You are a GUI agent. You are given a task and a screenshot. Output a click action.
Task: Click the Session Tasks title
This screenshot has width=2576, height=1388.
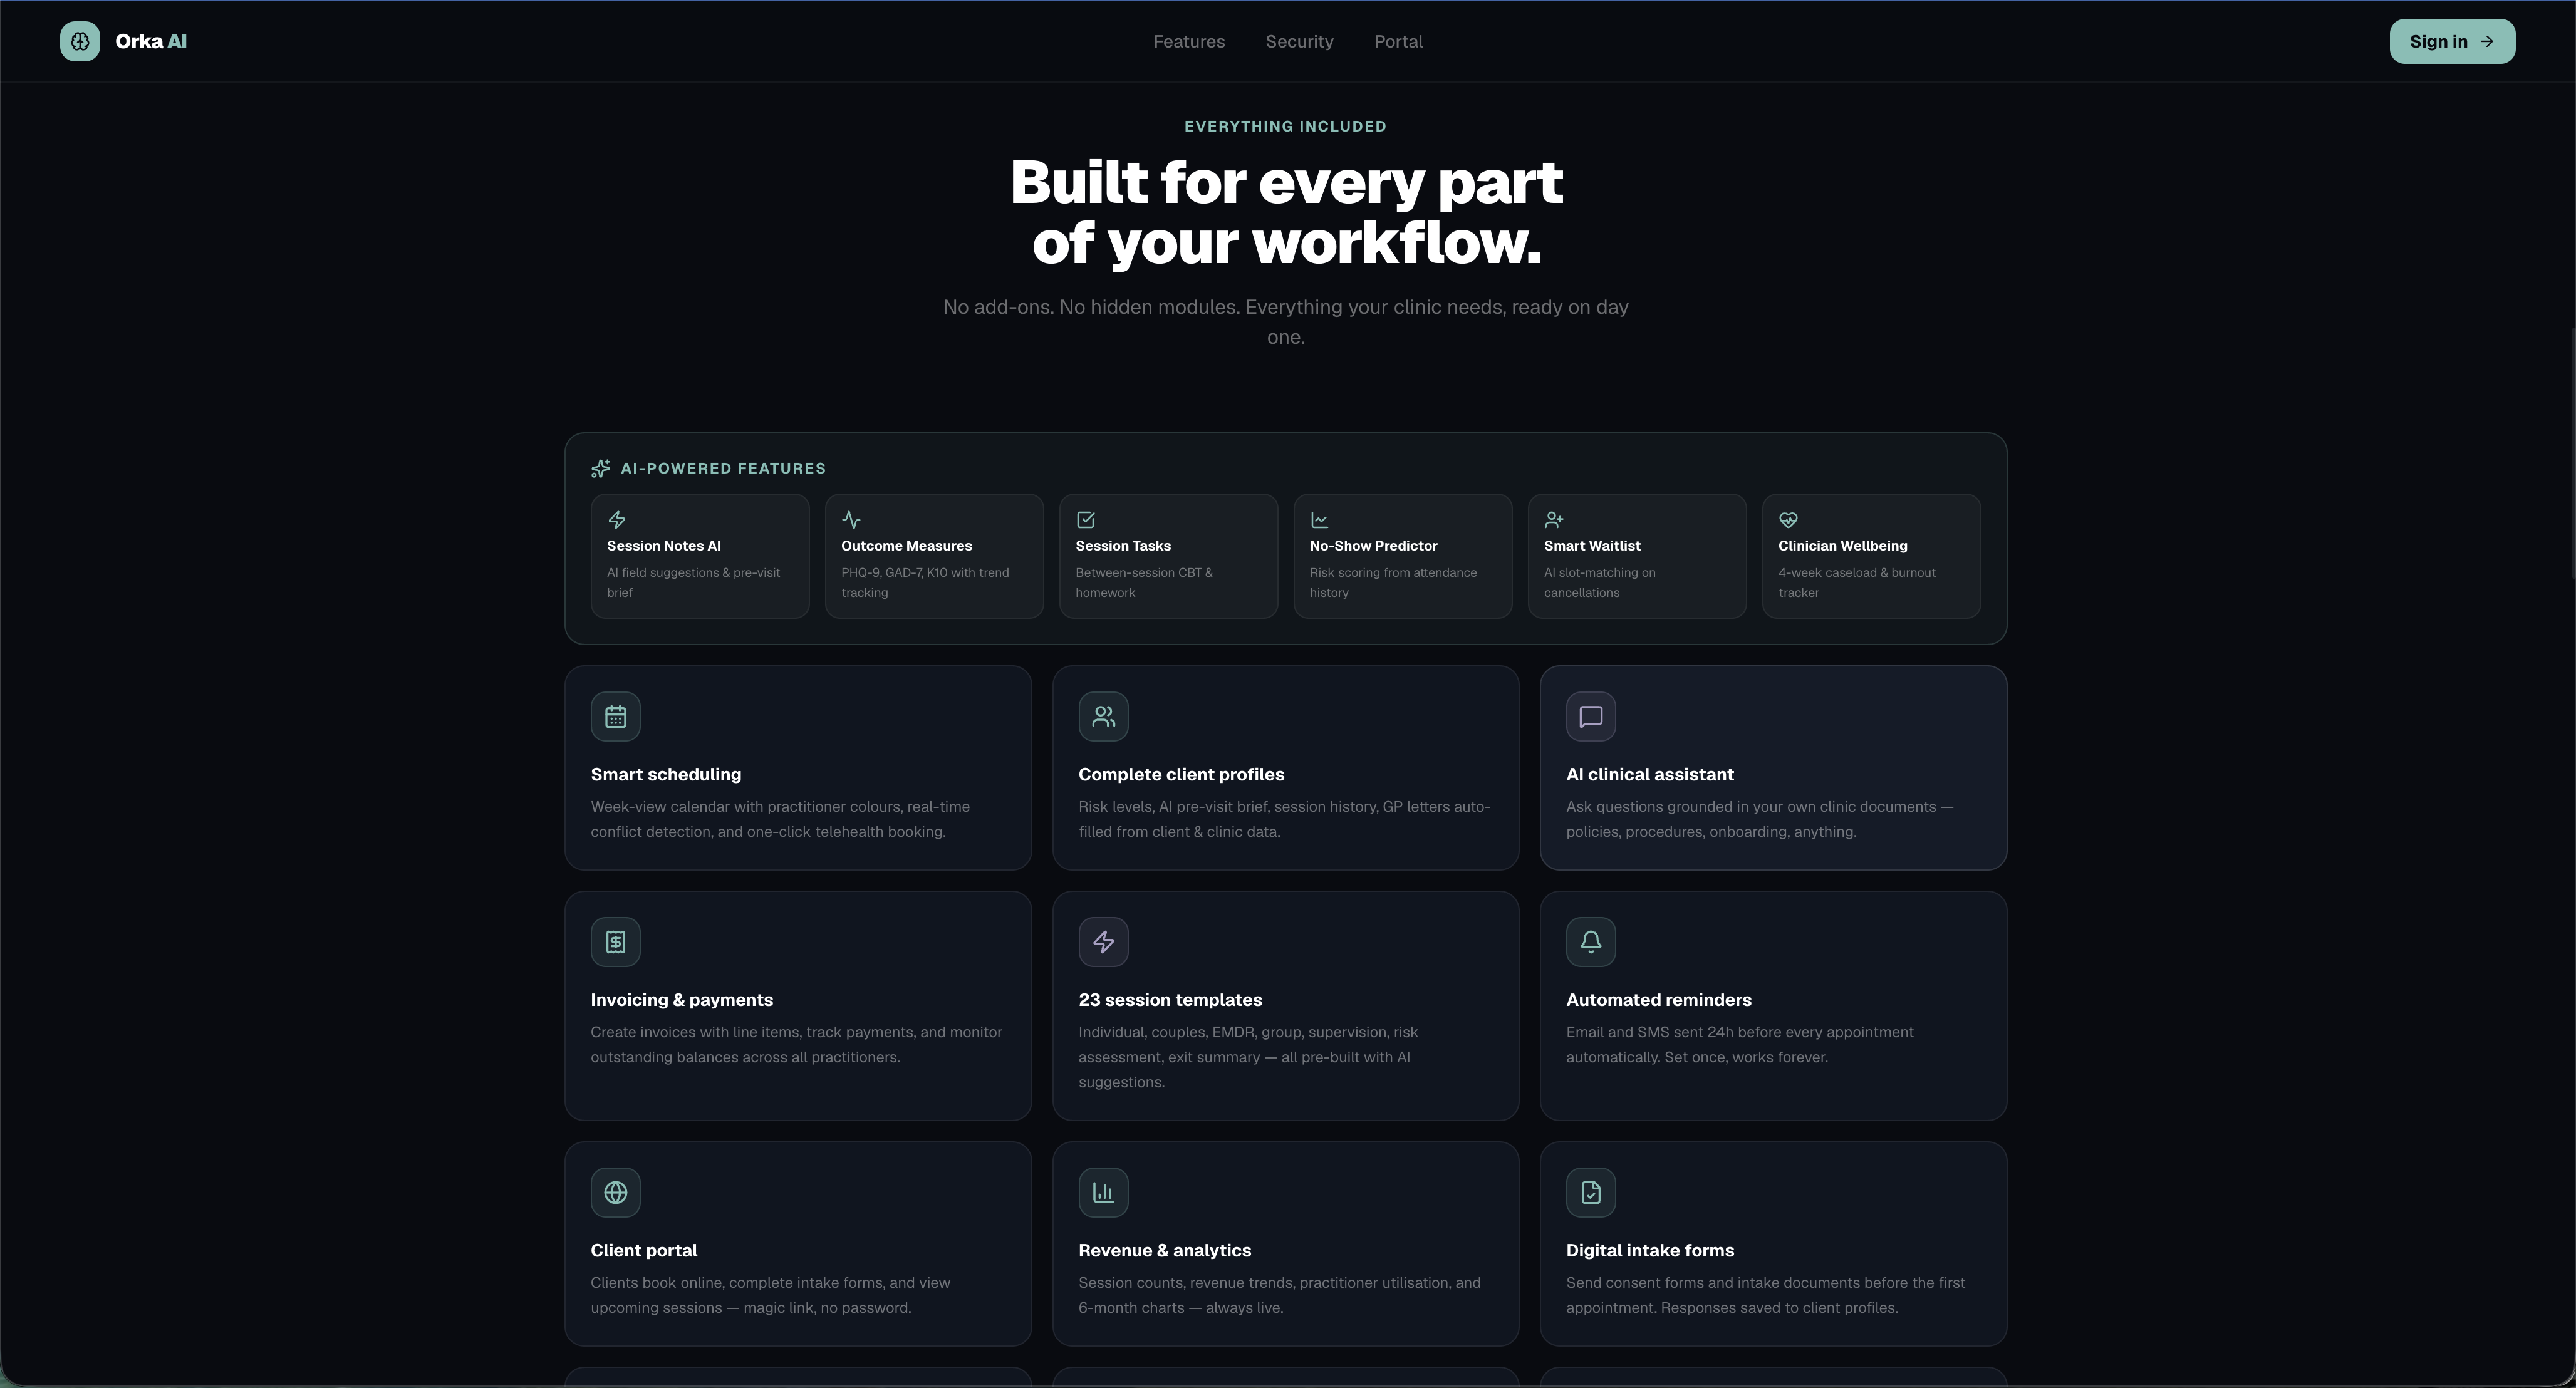point(1123,546)
